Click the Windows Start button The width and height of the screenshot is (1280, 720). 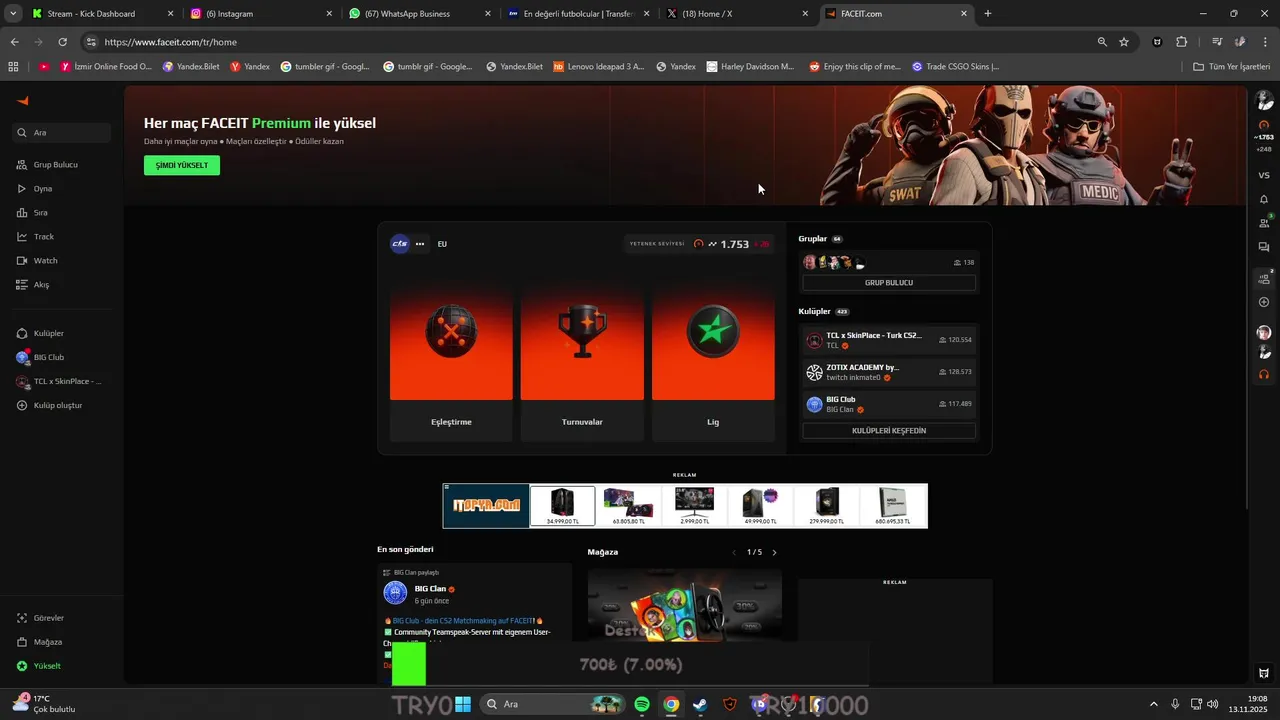coord(463,704)
